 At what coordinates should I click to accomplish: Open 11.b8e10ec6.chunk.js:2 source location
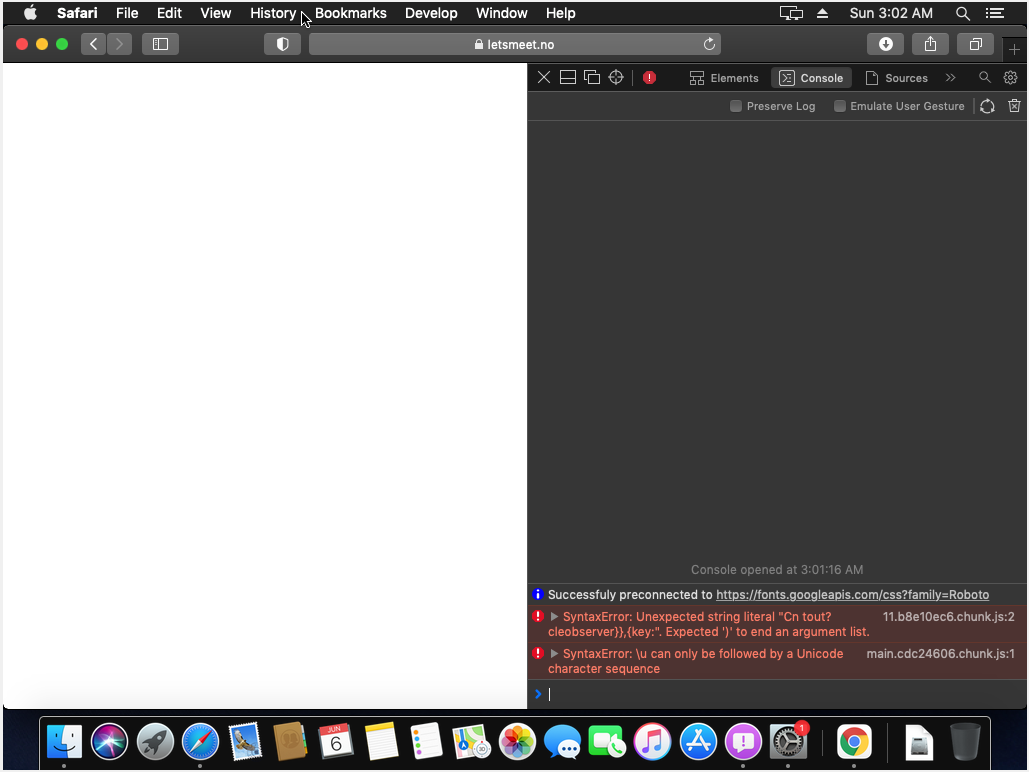click(948, 616)
